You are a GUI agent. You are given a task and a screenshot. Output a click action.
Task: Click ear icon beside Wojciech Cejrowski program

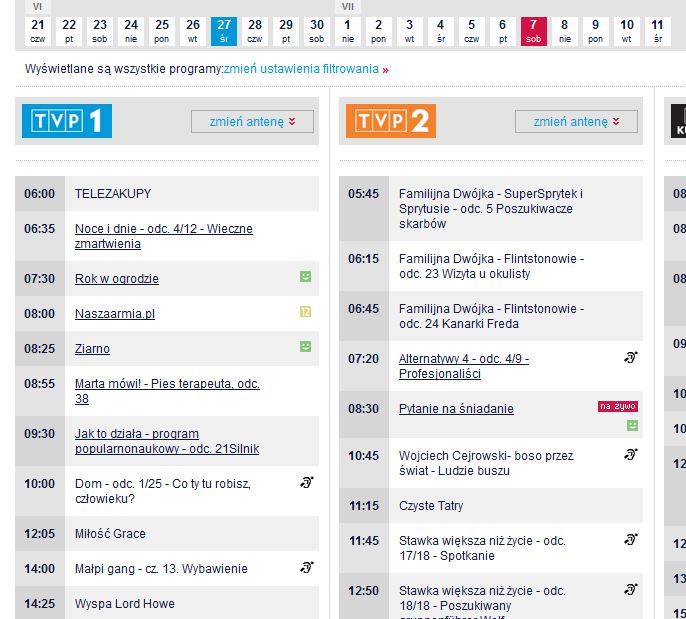pyautogui.click(x=631, y=454)
